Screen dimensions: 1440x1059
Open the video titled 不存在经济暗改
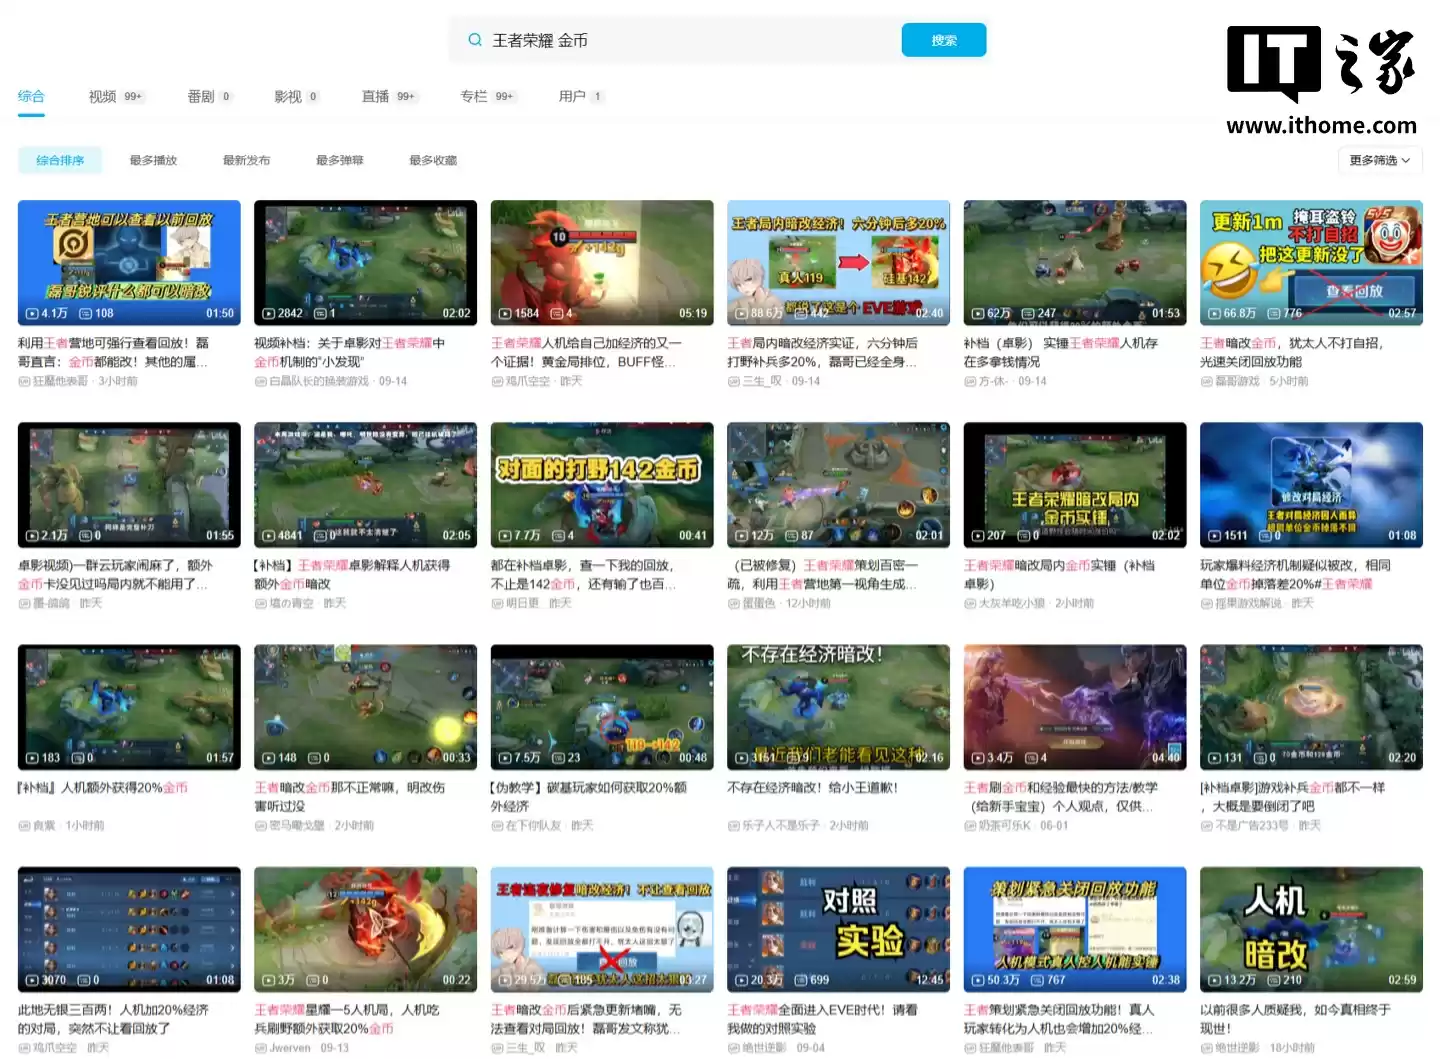pos(810,787)
